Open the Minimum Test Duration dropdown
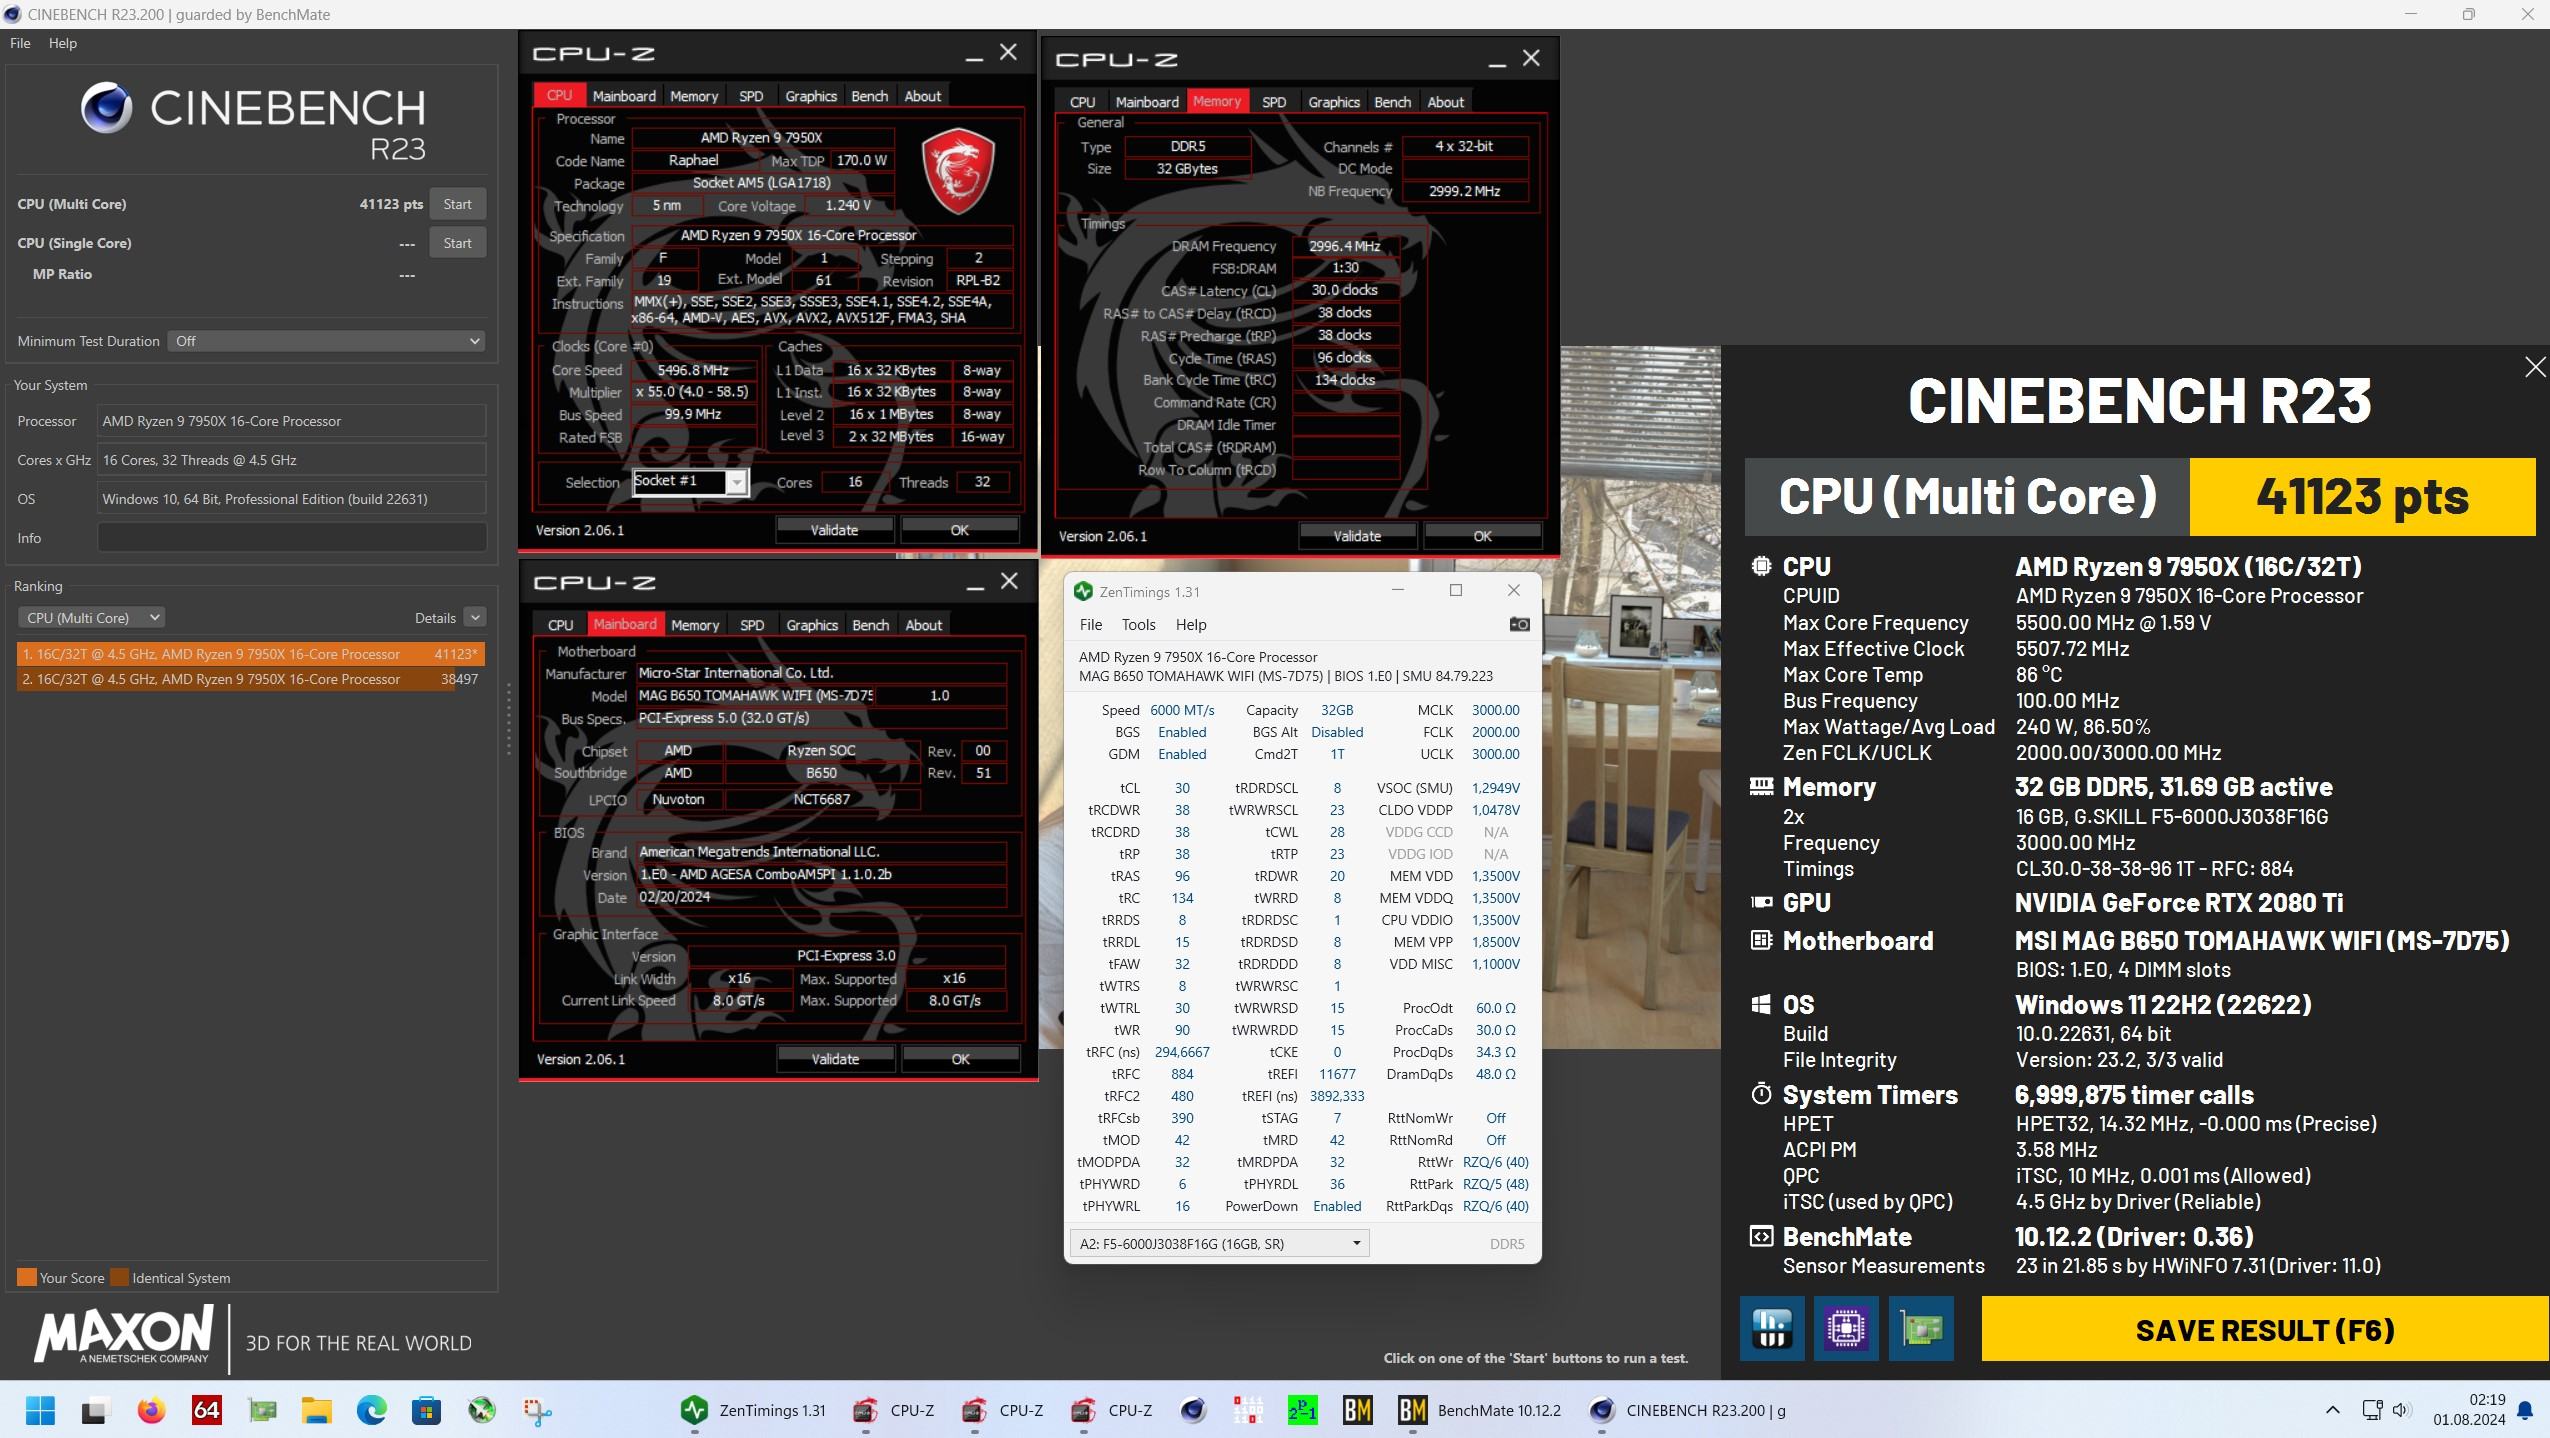Viewport: 2550px width, 1438px height. (x=326, y=341)
